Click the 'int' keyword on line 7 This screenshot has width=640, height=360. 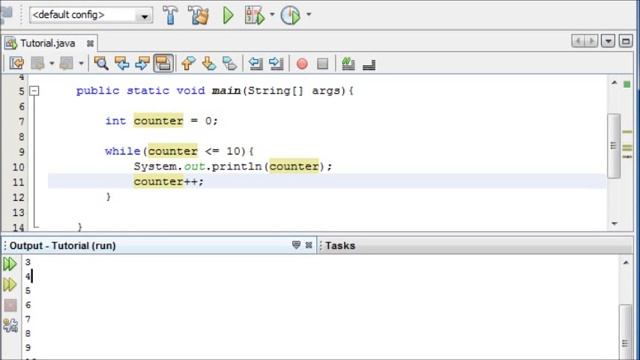[116, 121]
